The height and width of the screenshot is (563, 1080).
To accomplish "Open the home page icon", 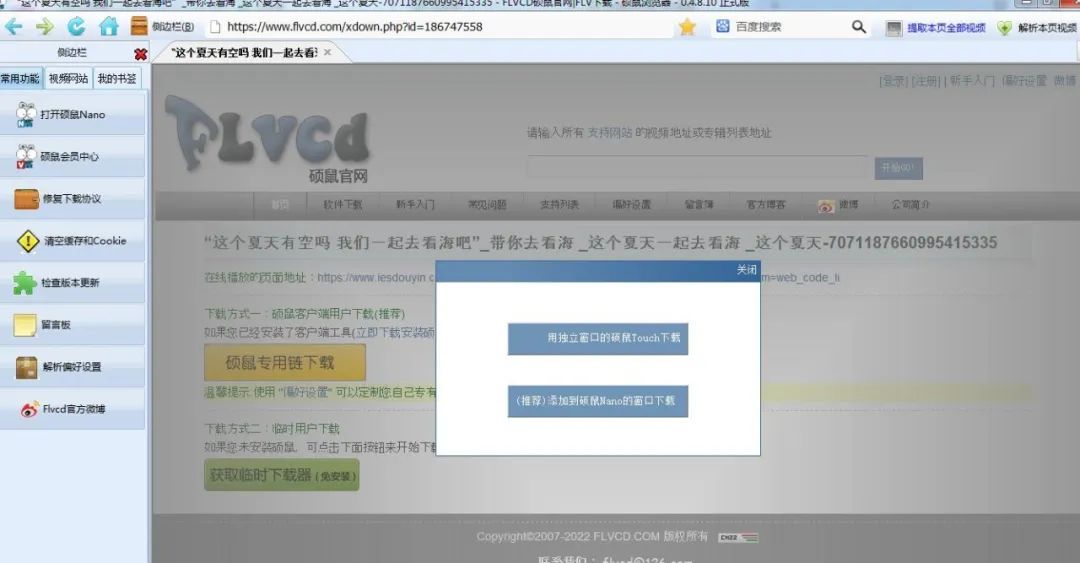I will [108, 27].
